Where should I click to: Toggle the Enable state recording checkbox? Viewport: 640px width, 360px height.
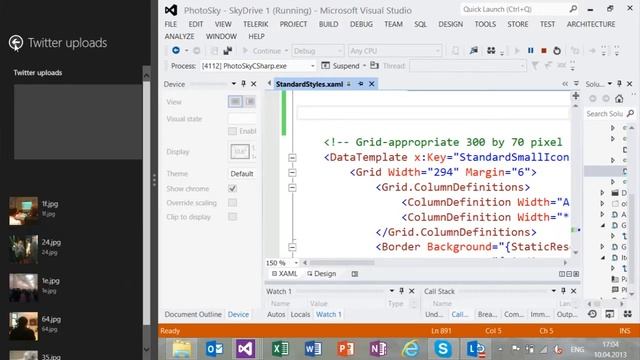pyautogui.click(x=232, y=131)
